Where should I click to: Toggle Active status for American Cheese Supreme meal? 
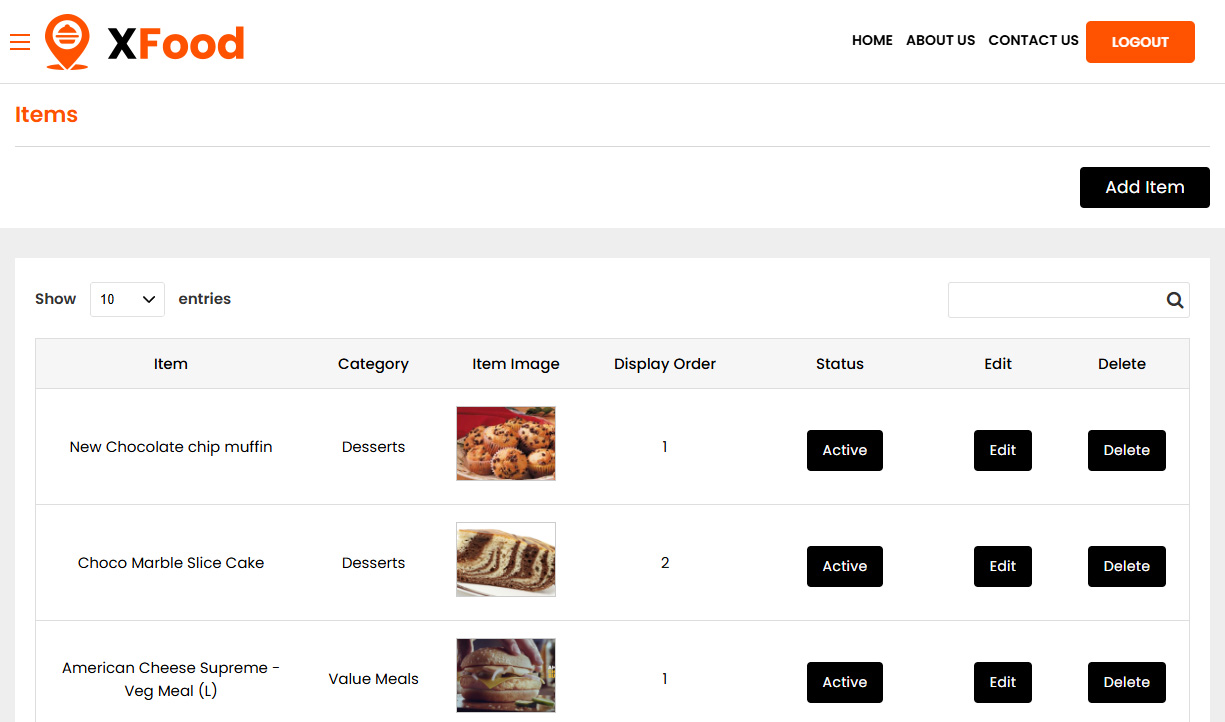(x=844, y=682)
